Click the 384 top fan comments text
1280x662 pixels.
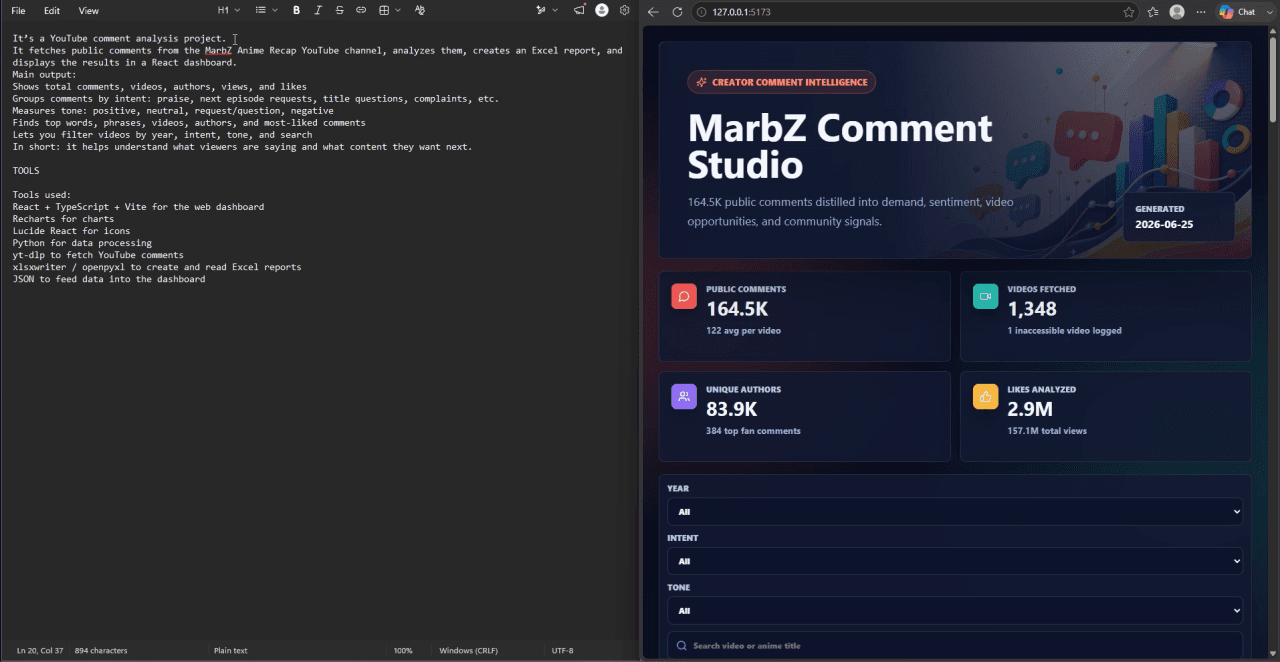click(x=753, y=431)
